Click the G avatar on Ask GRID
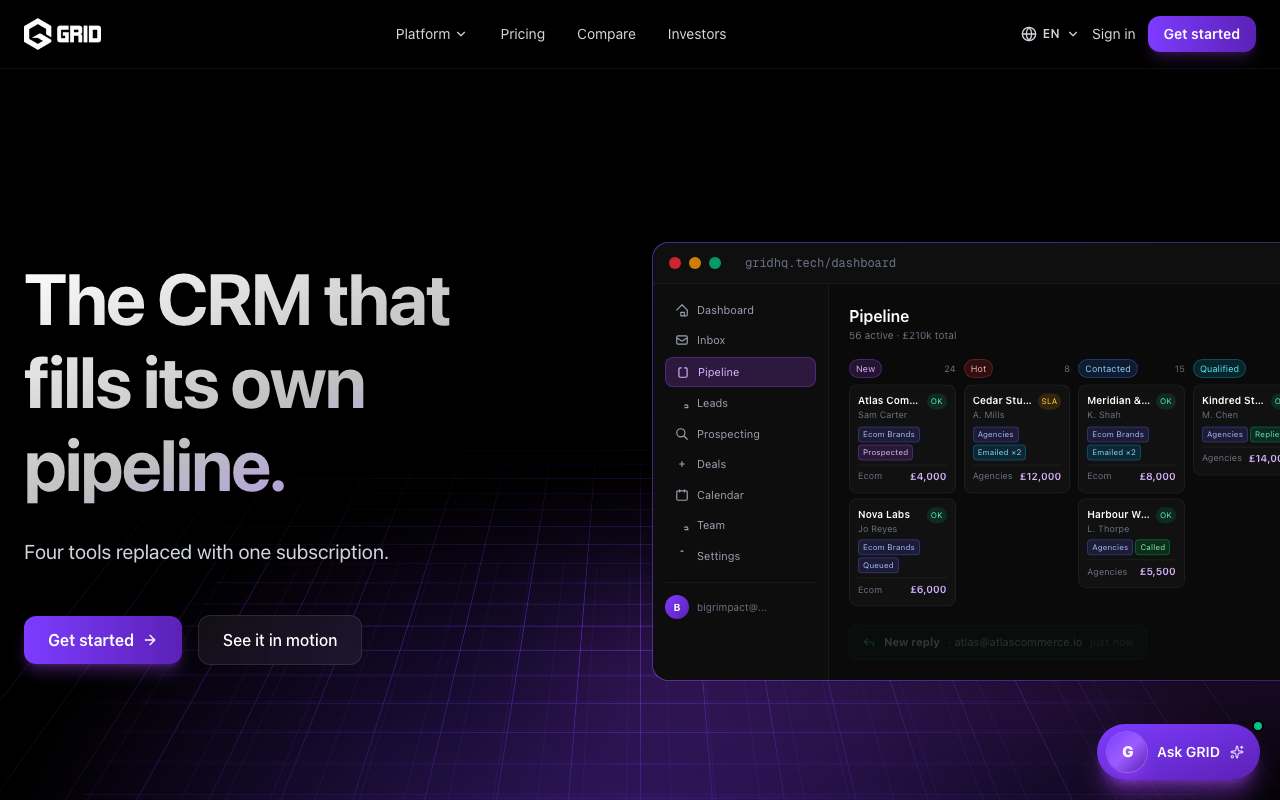 tap(1128, 752)
